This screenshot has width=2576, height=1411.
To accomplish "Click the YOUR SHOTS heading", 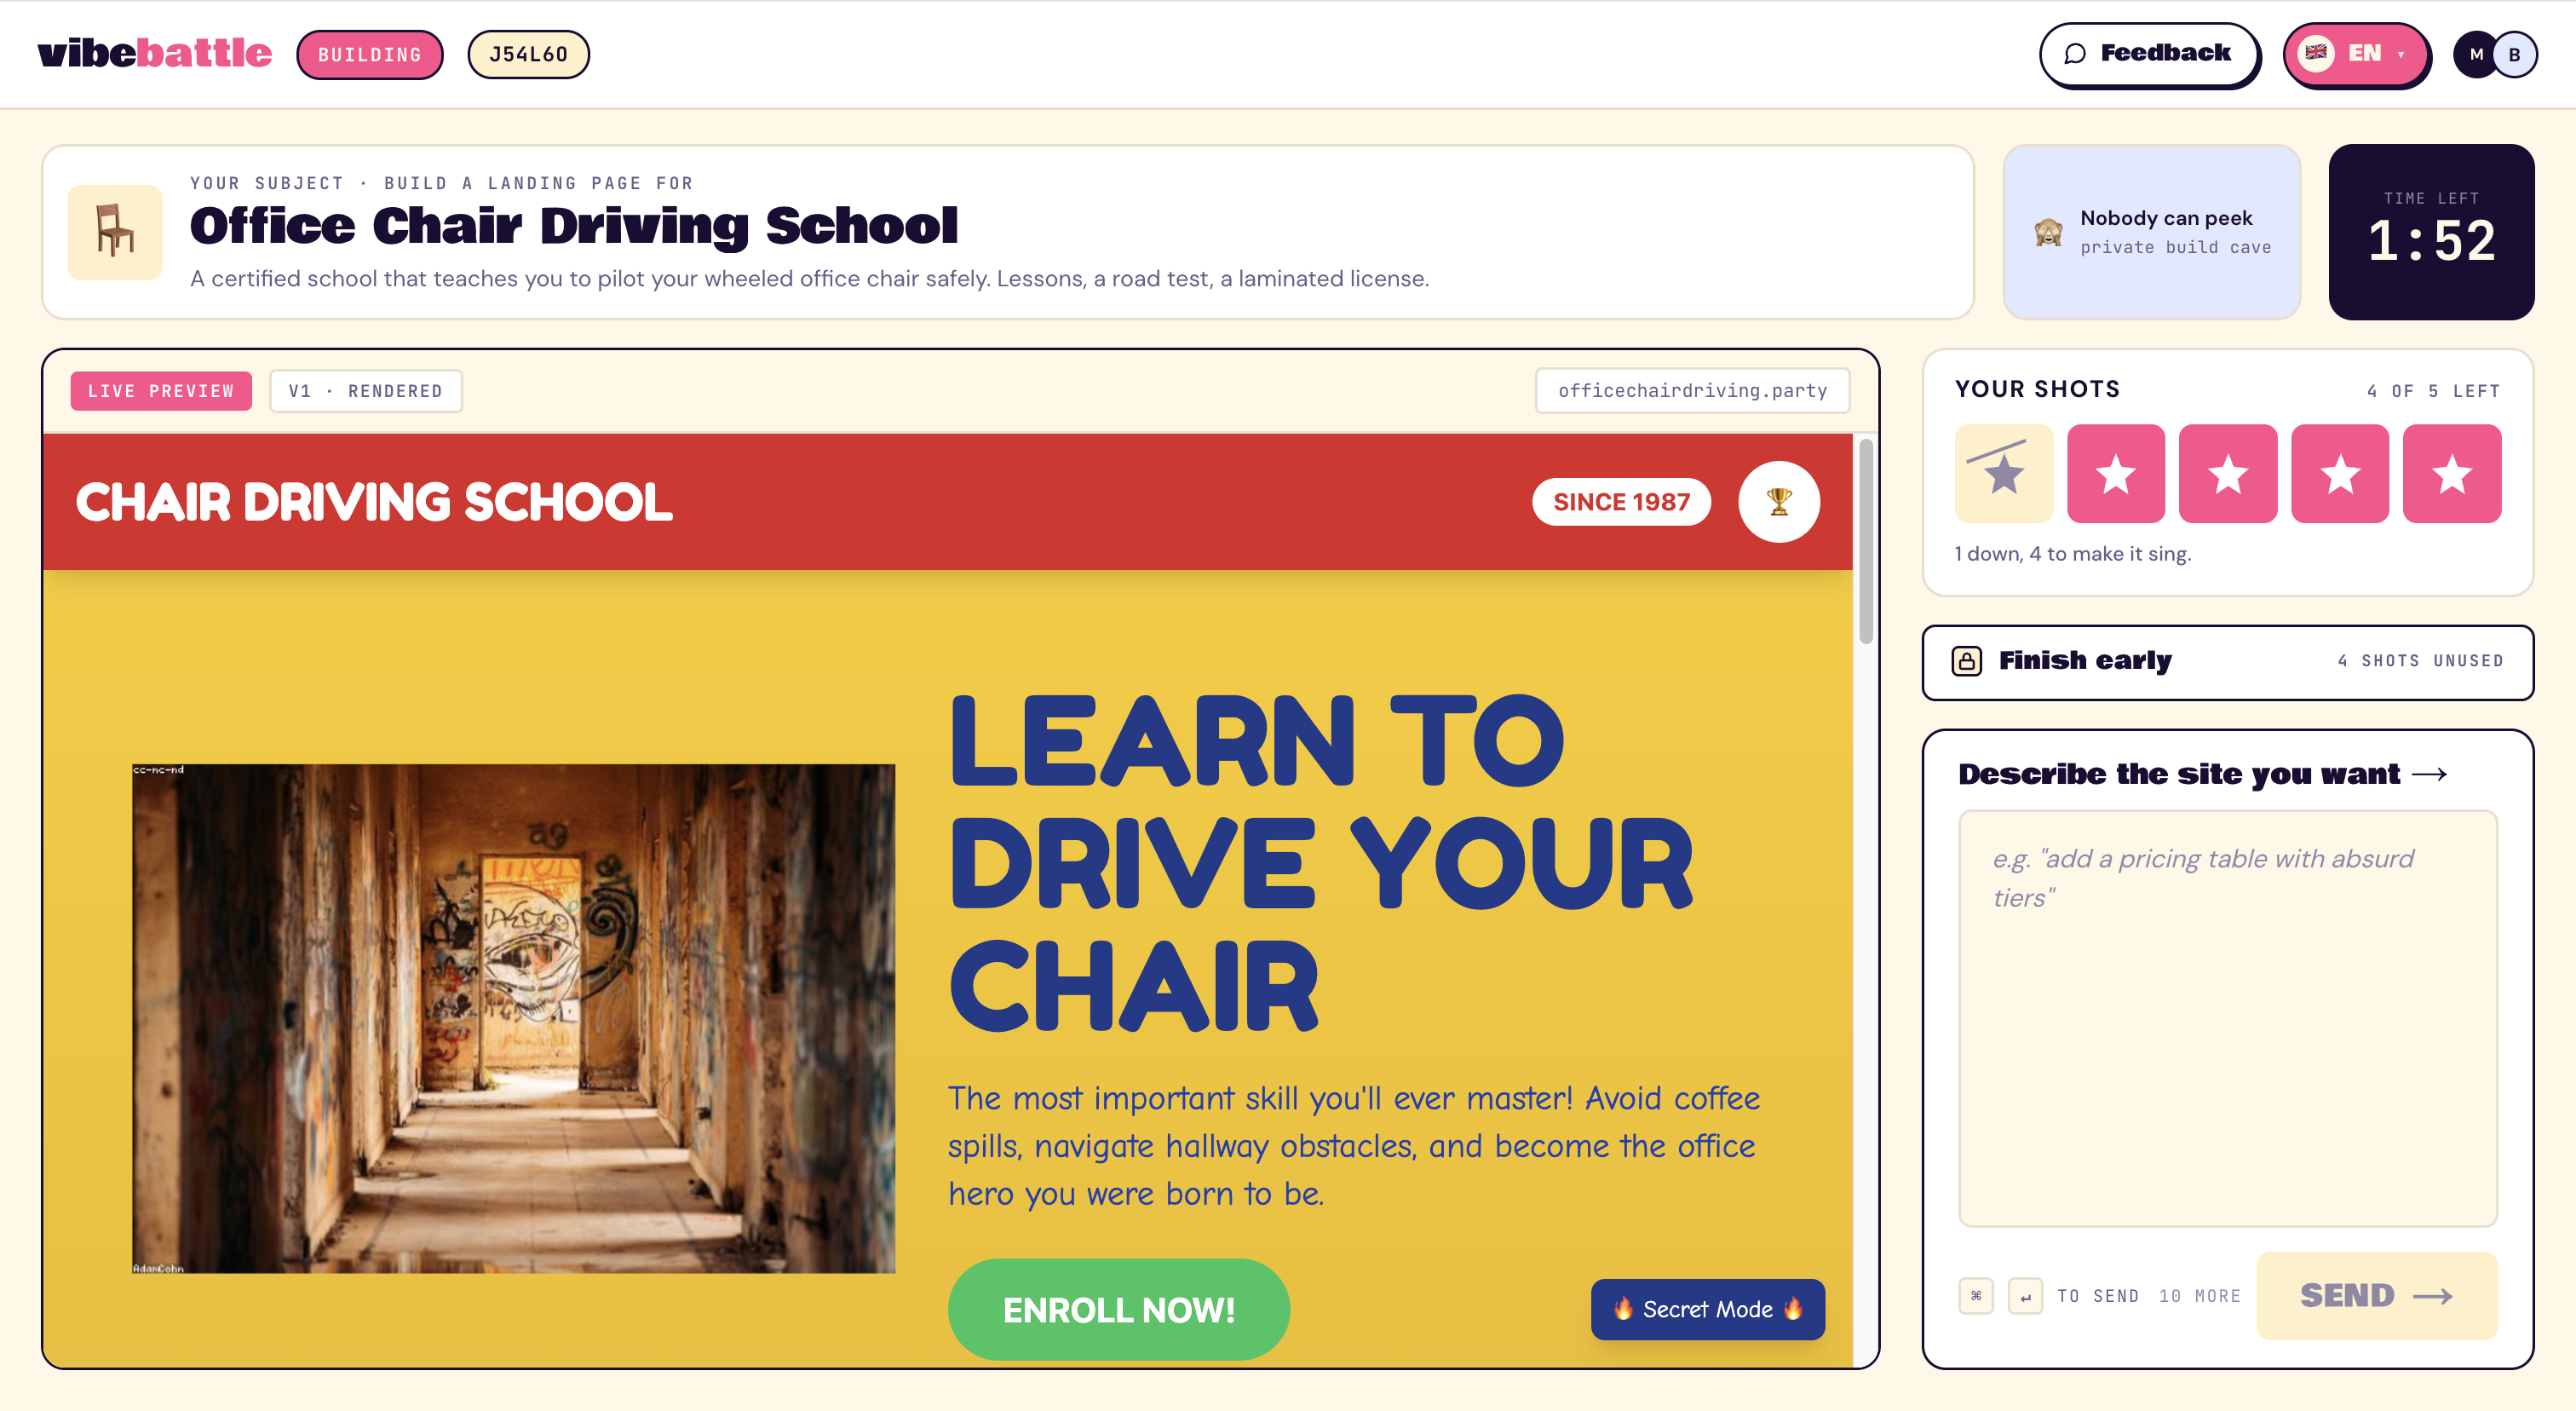I will 2038,389.
